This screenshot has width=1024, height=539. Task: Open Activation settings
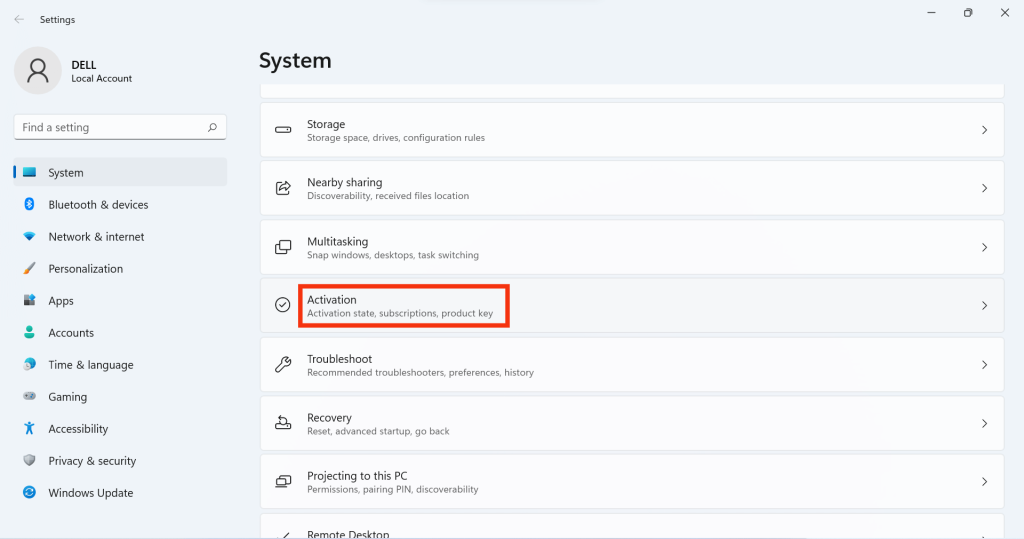632,305
